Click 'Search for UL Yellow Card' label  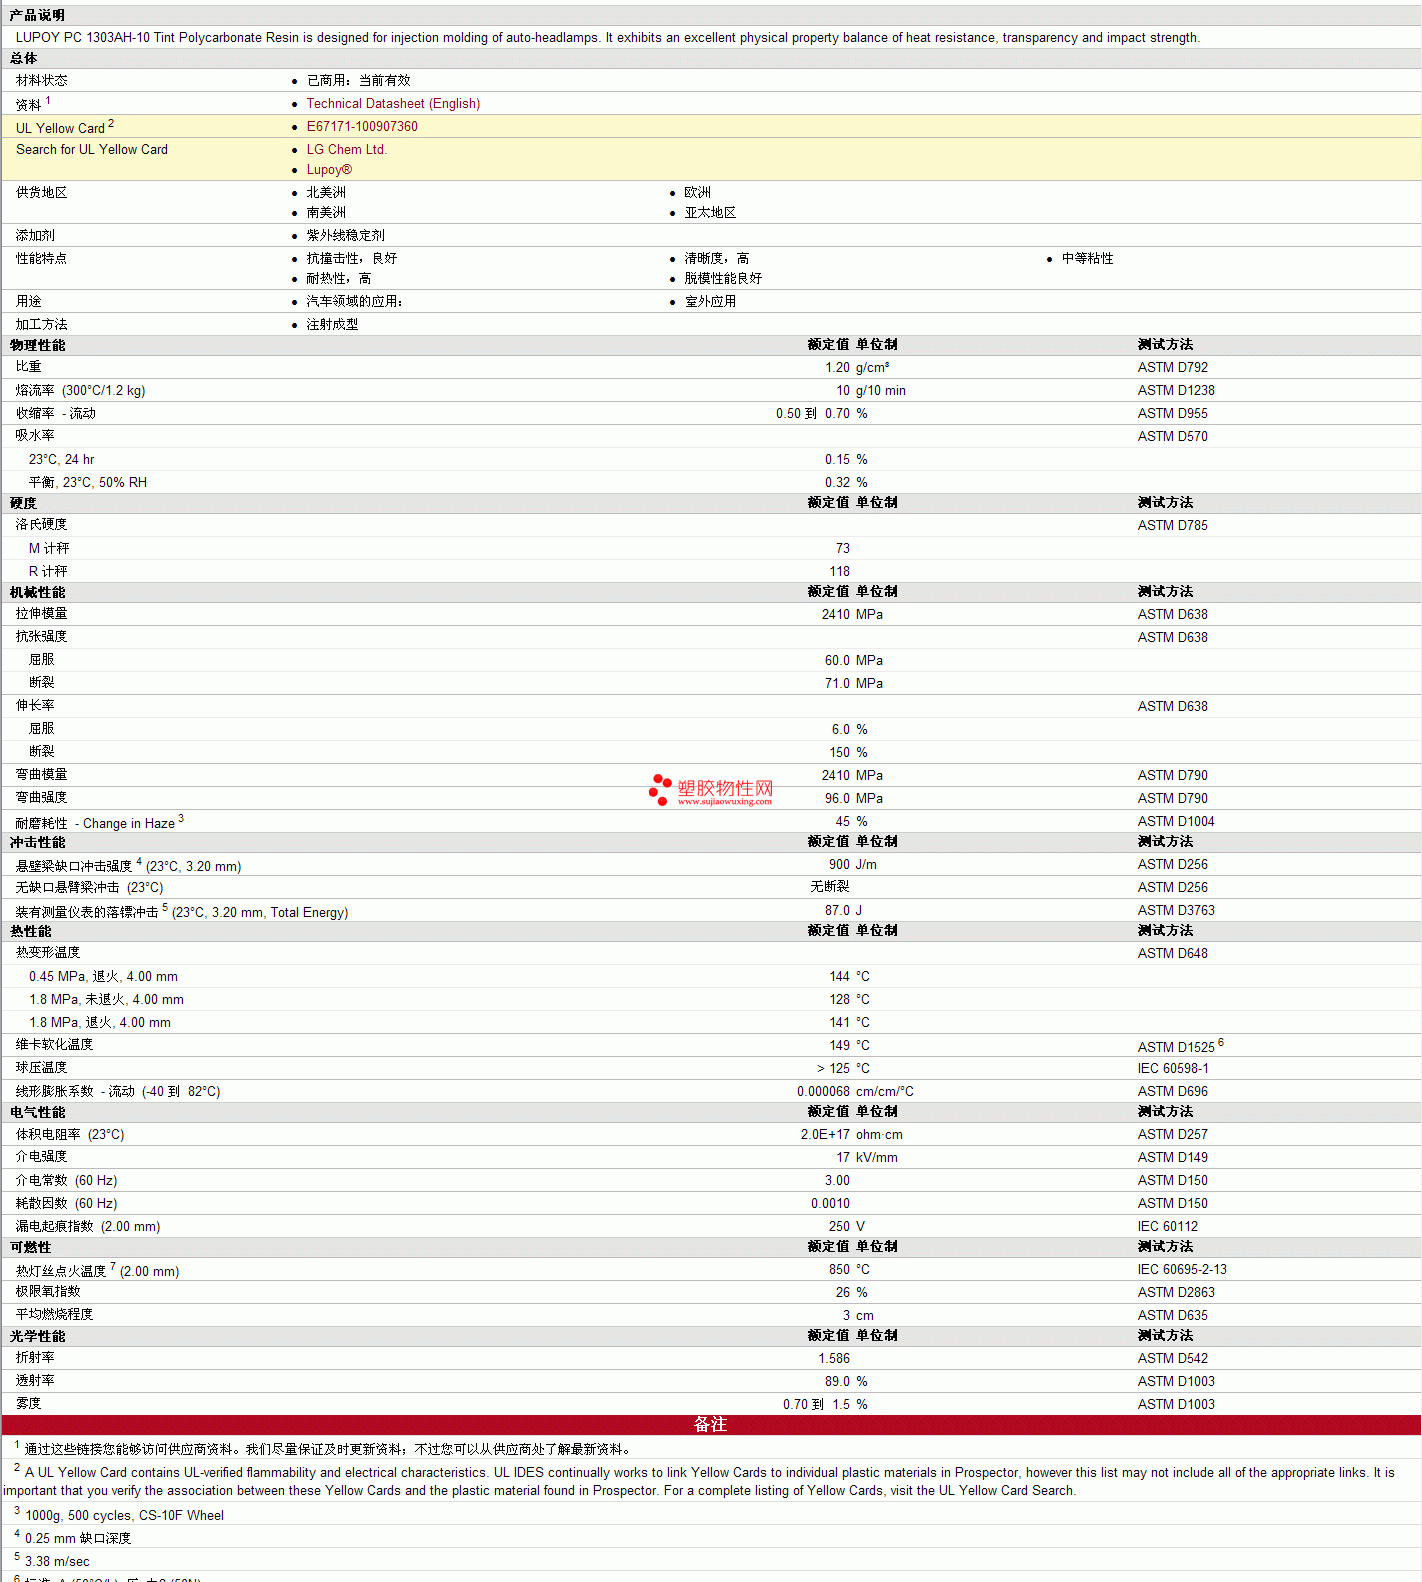[92, 149]
